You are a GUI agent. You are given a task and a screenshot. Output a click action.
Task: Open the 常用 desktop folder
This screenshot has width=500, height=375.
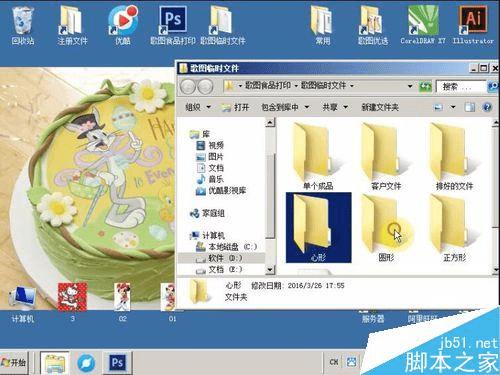[322, 25]
